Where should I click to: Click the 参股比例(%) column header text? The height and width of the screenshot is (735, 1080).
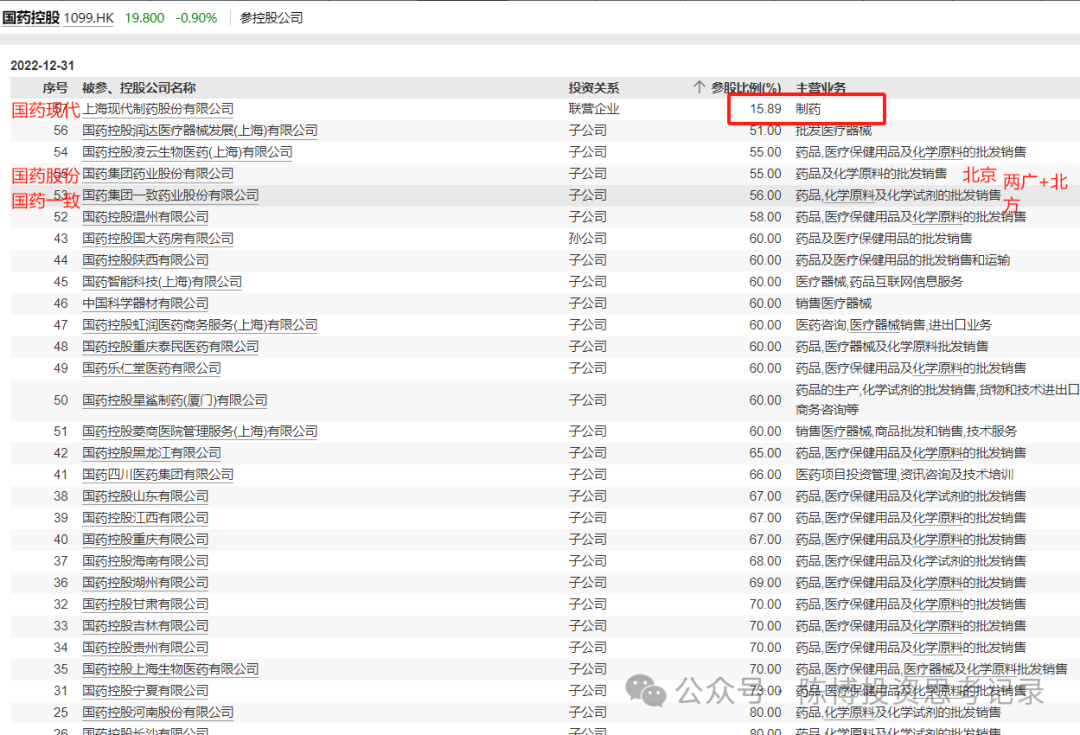click(746, 87)
